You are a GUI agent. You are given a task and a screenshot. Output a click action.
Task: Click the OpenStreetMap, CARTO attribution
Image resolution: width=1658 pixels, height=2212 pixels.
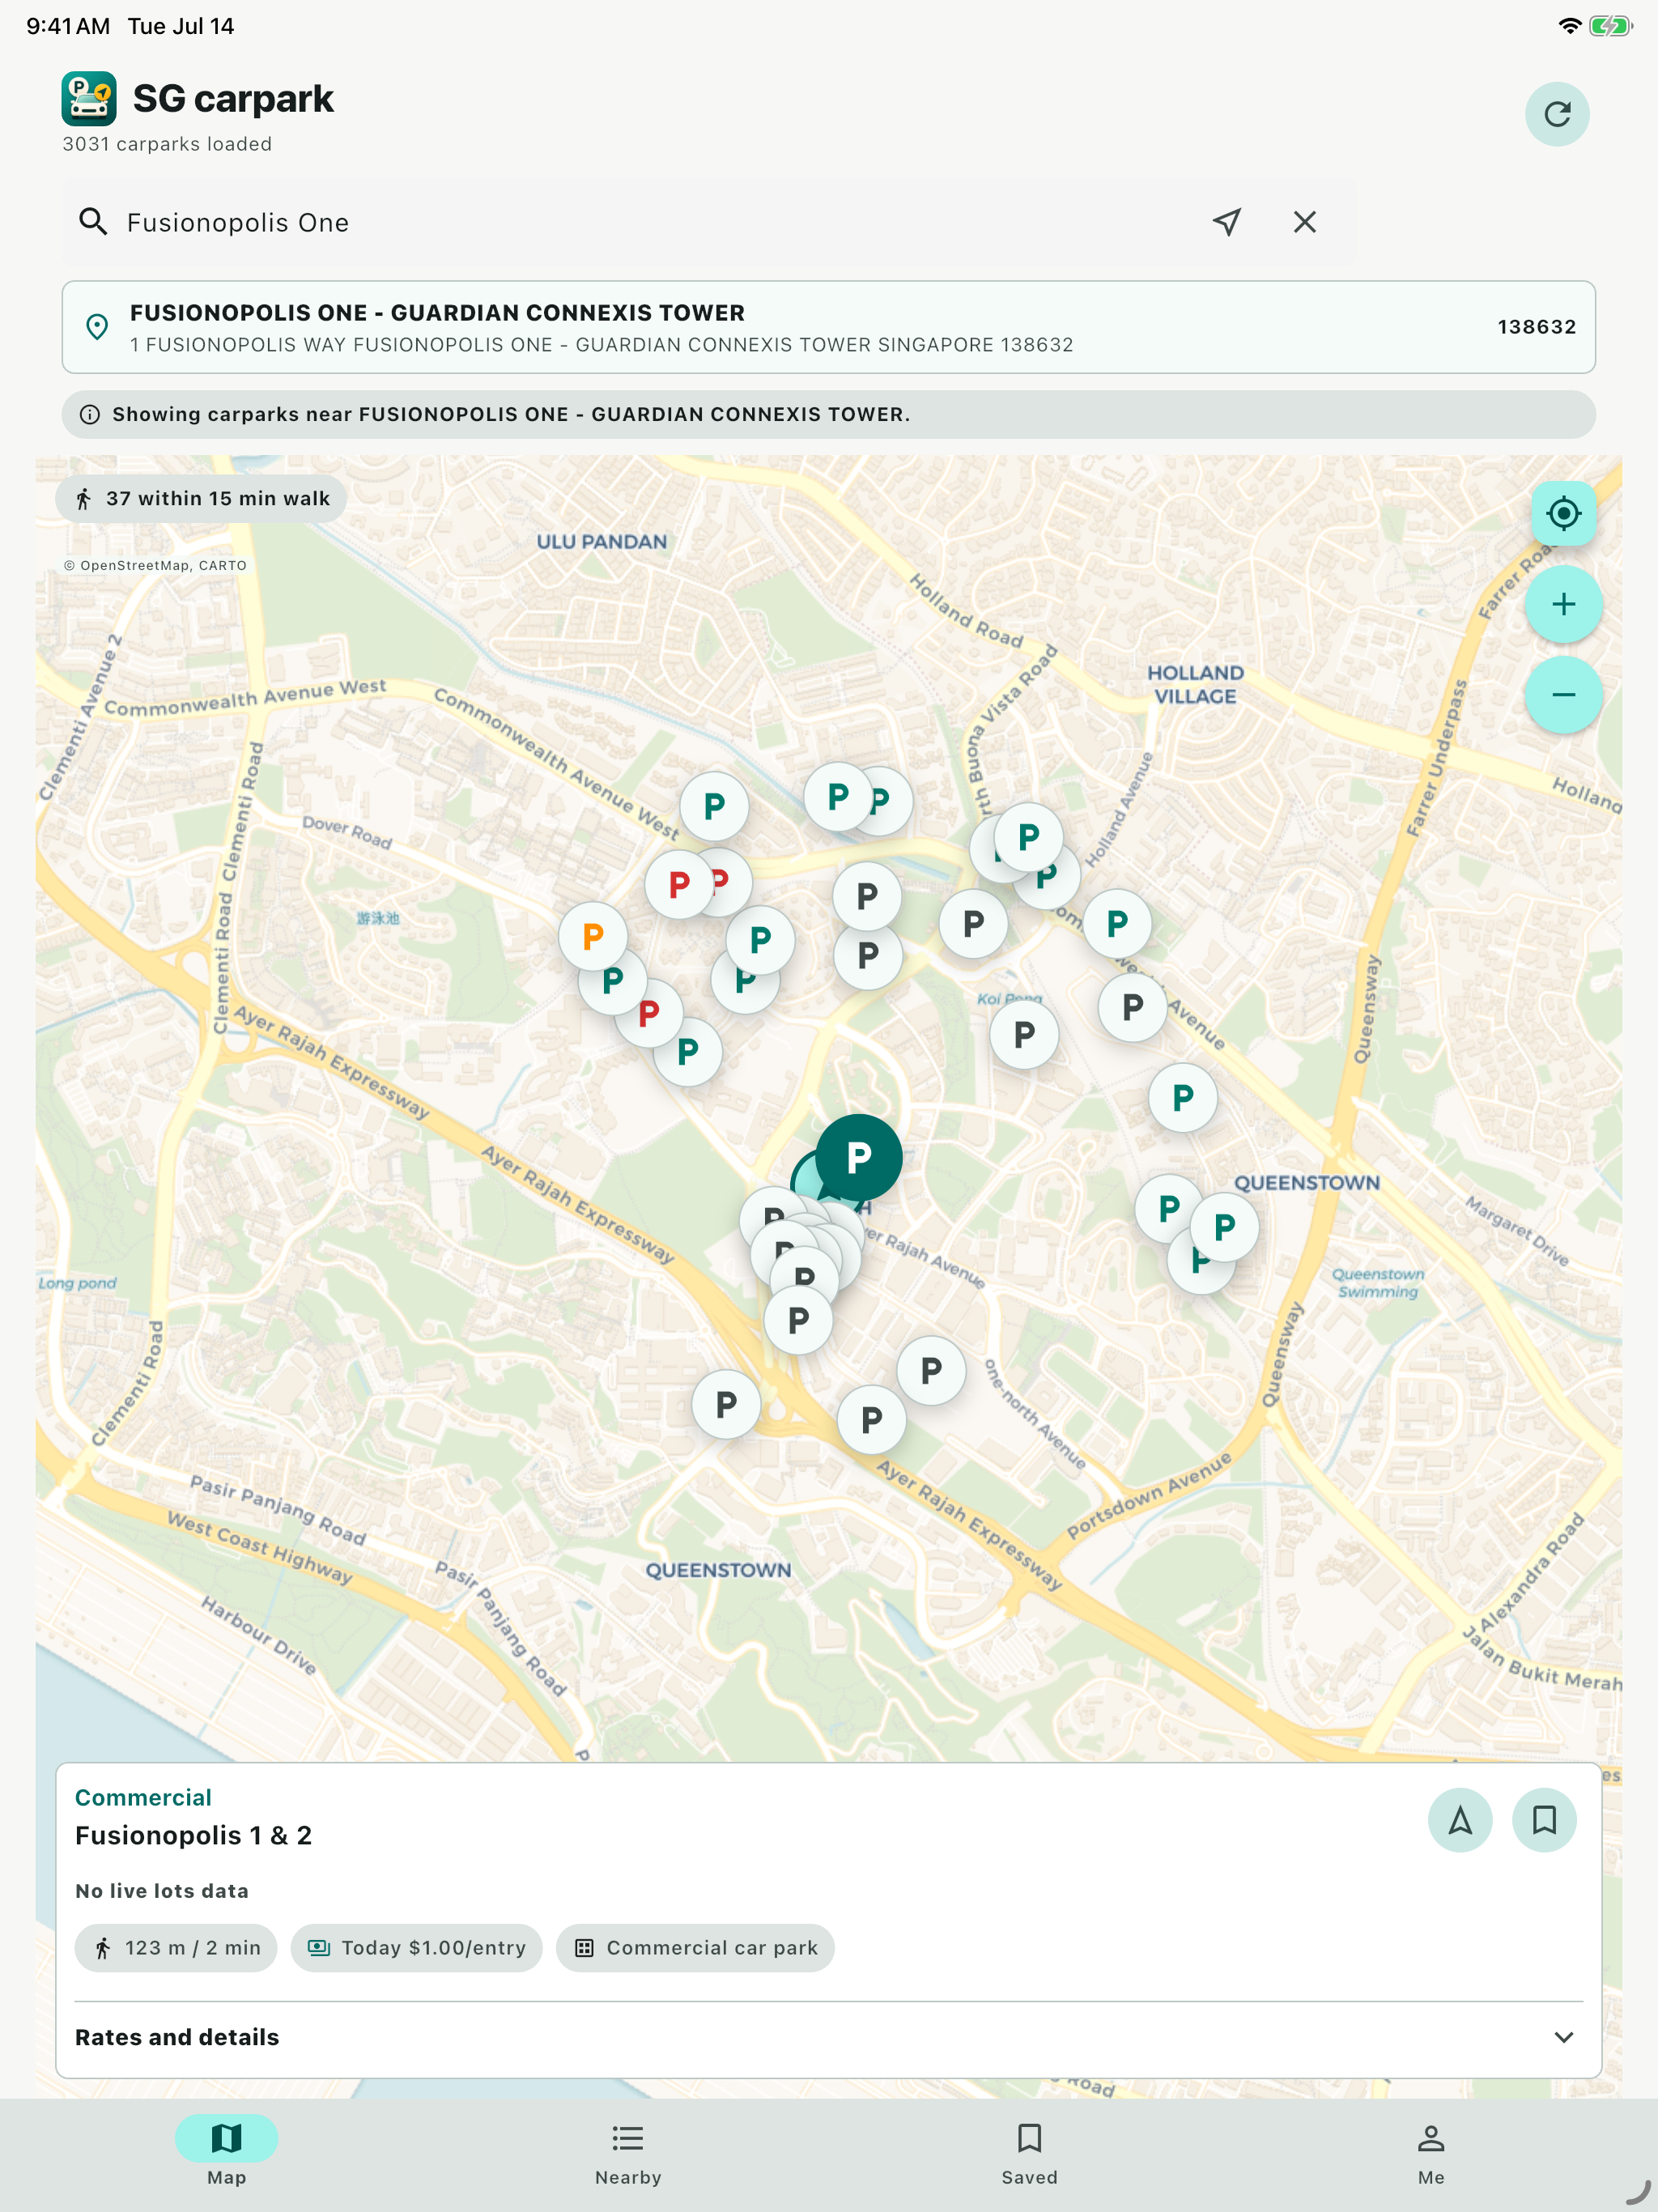pos(155,565)
